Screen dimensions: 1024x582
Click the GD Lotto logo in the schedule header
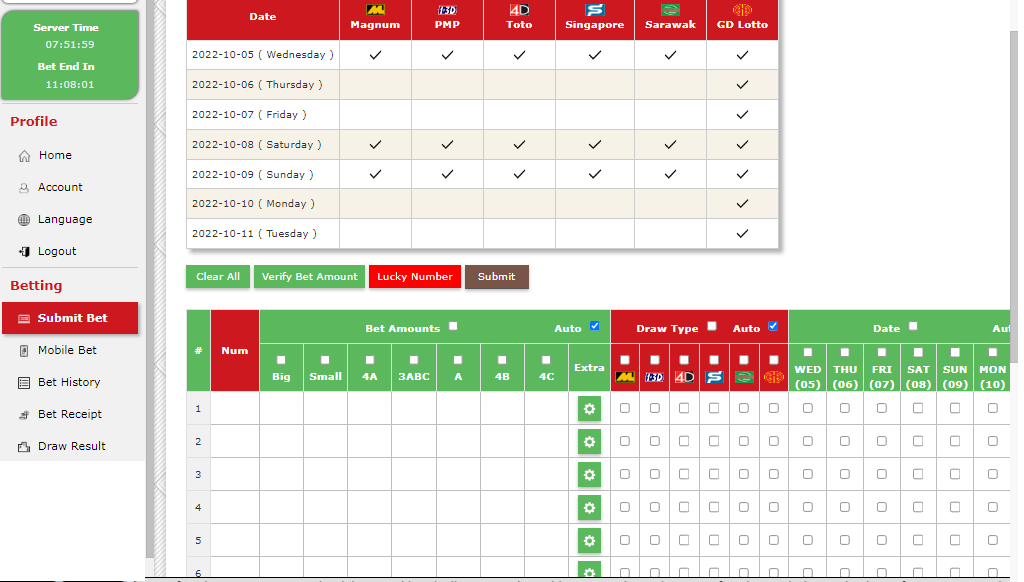coord(742,10)
